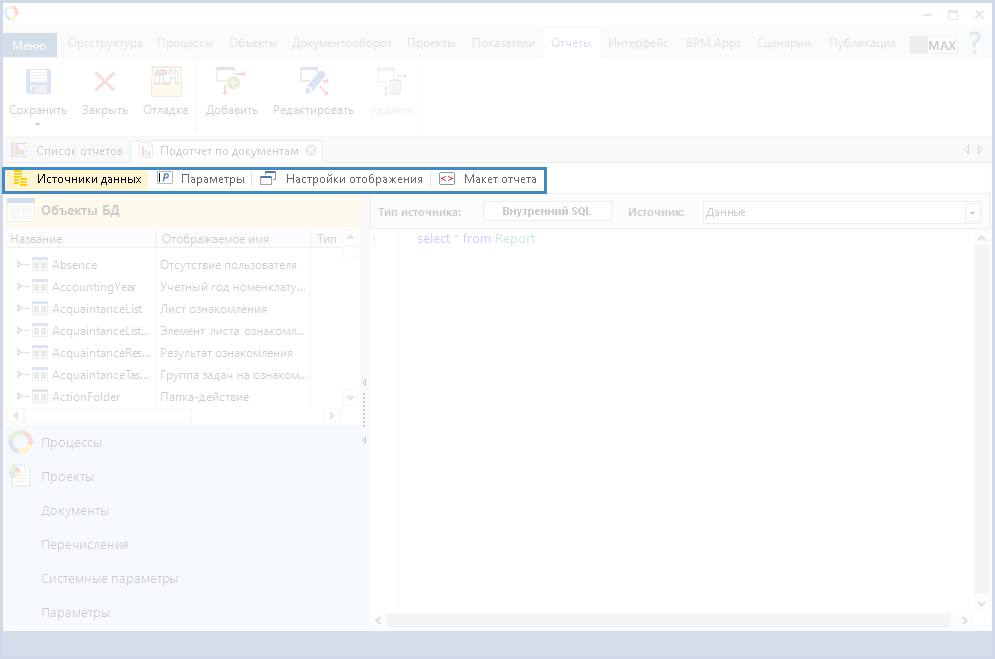Click the Внутренний SQL source type button

click(x=547, y=212)
